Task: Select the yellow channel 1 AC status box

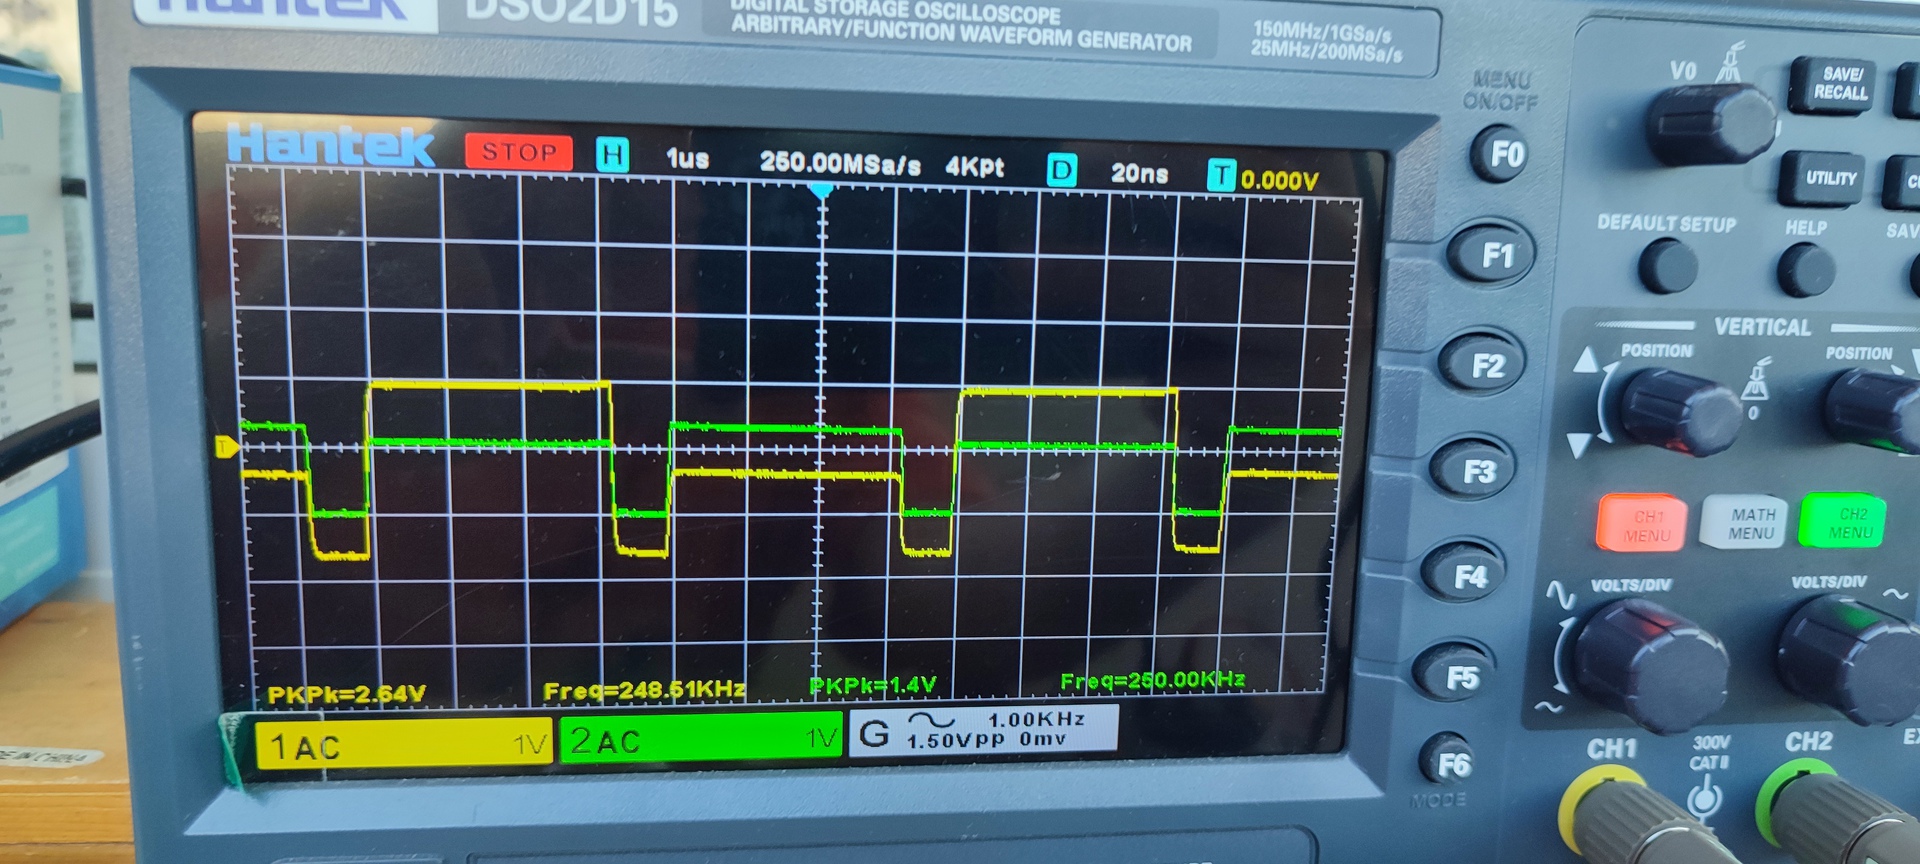Action: 403,744
